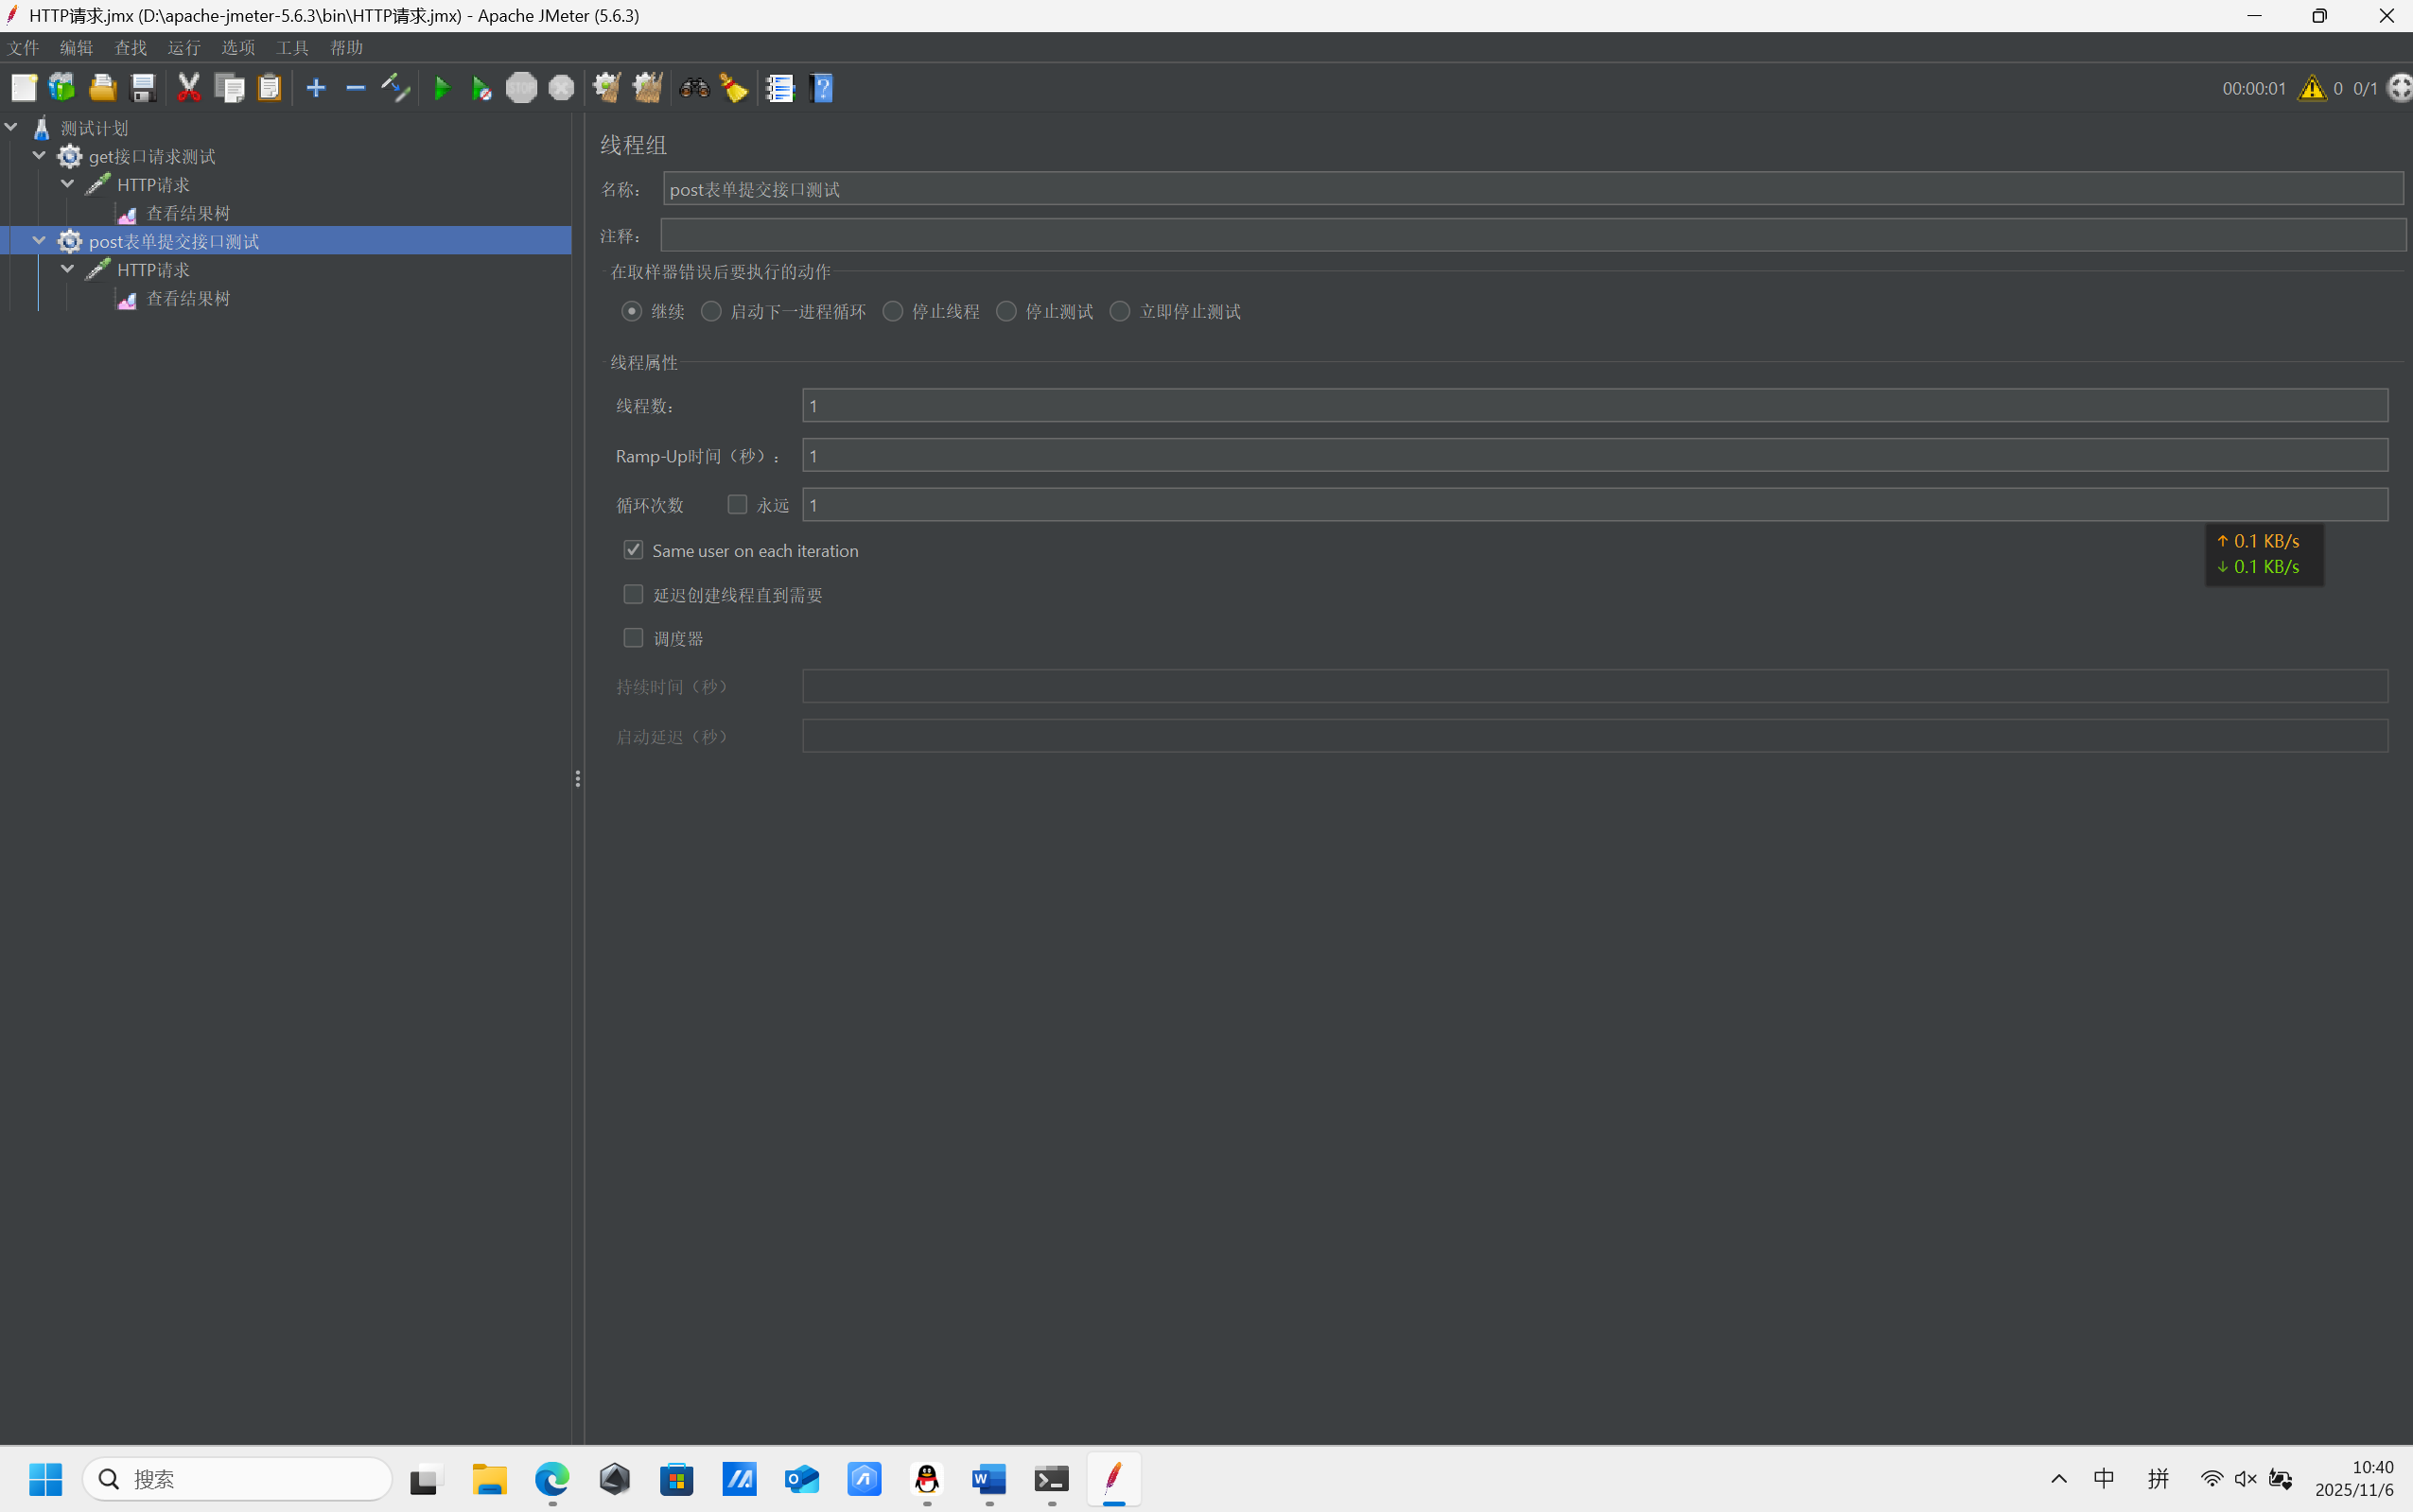Select 查看结果树 under the get group
The height and width of the screenshot is (1512, 2413).
[x=188, y=213]
